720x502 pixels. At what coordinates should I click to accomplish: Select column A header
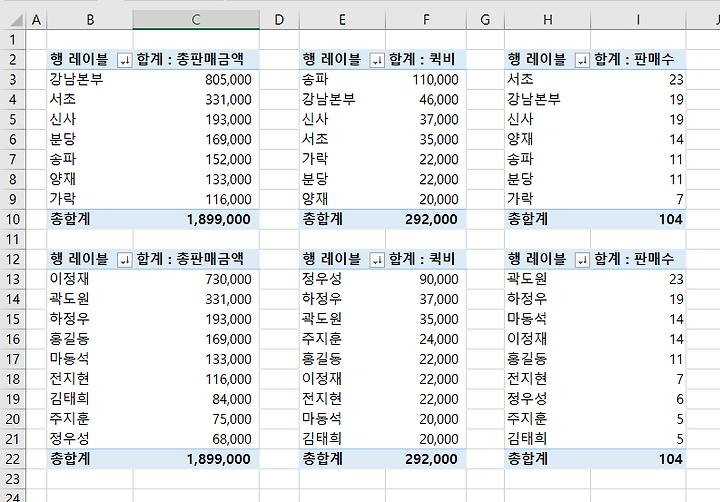(36, 20)
